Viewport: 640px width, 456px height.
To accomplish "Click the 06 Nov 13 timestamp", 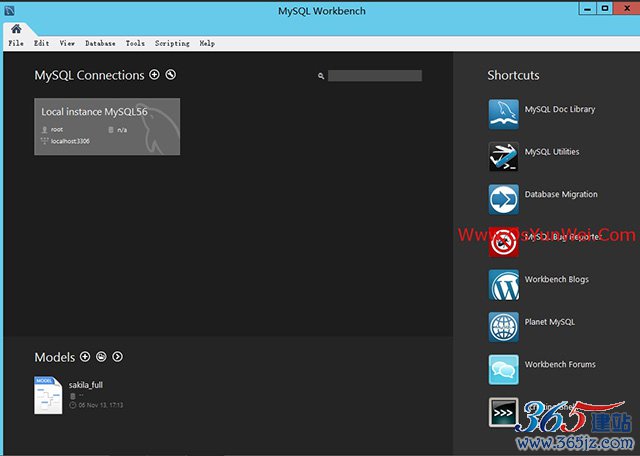I will click(x=100, y=405).
